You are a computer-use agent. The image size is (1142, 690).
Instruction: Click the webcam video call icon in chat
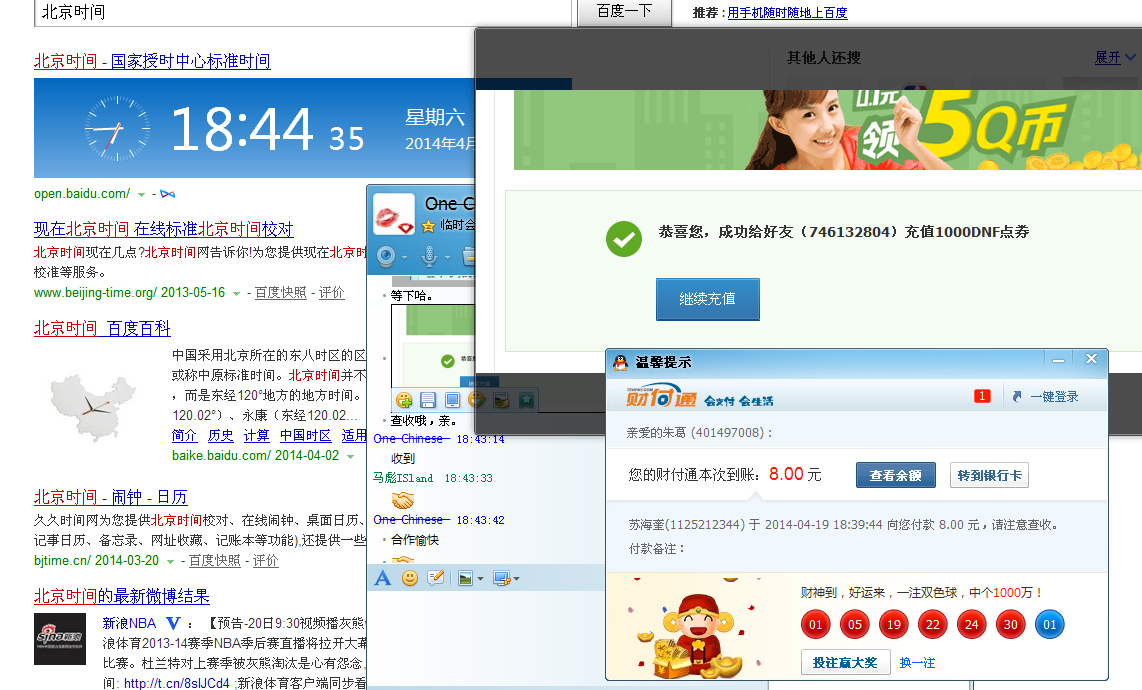[x=386, y=256]
